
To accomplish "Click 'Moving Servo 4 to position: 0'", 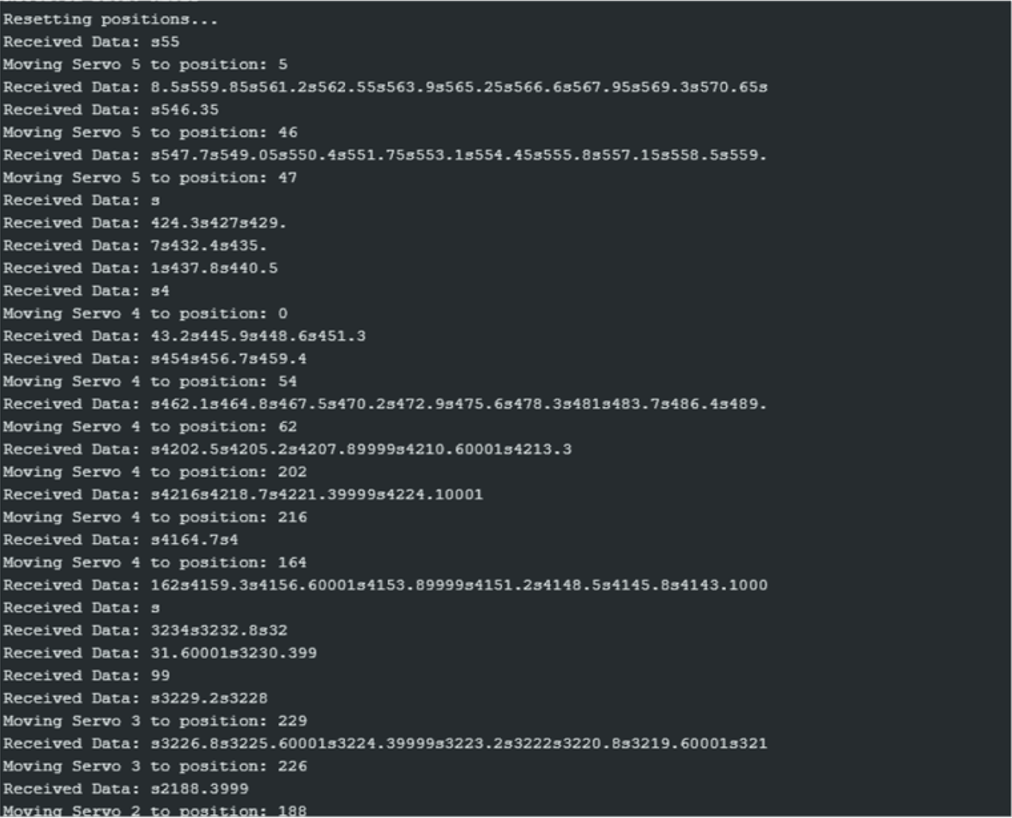I will 145,313.
